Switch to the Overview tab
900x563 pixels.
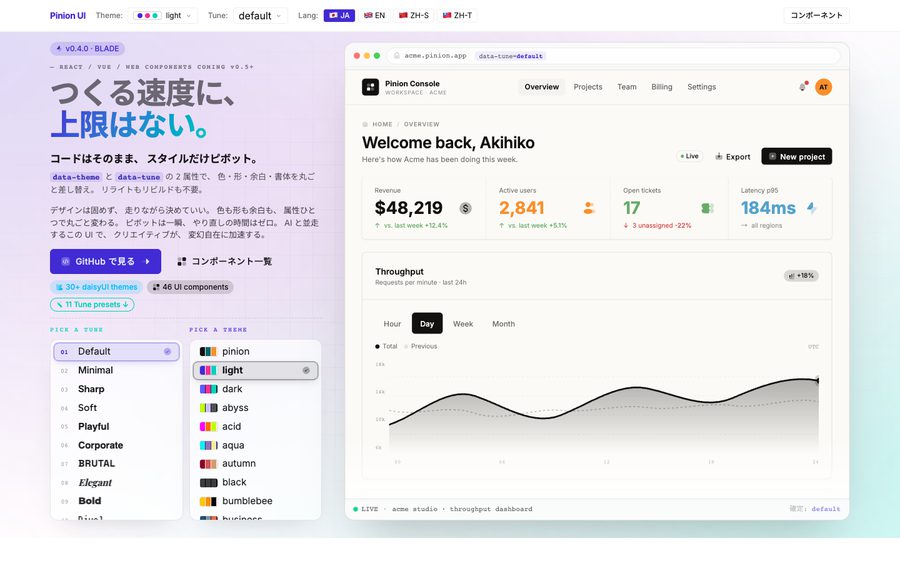coord(541,87)
